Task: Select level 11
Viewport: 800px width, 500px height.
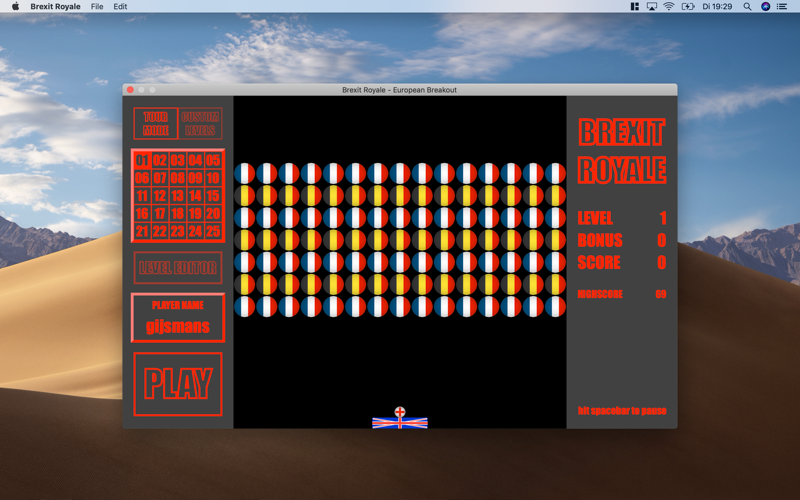Action: [x=142, y=196]
